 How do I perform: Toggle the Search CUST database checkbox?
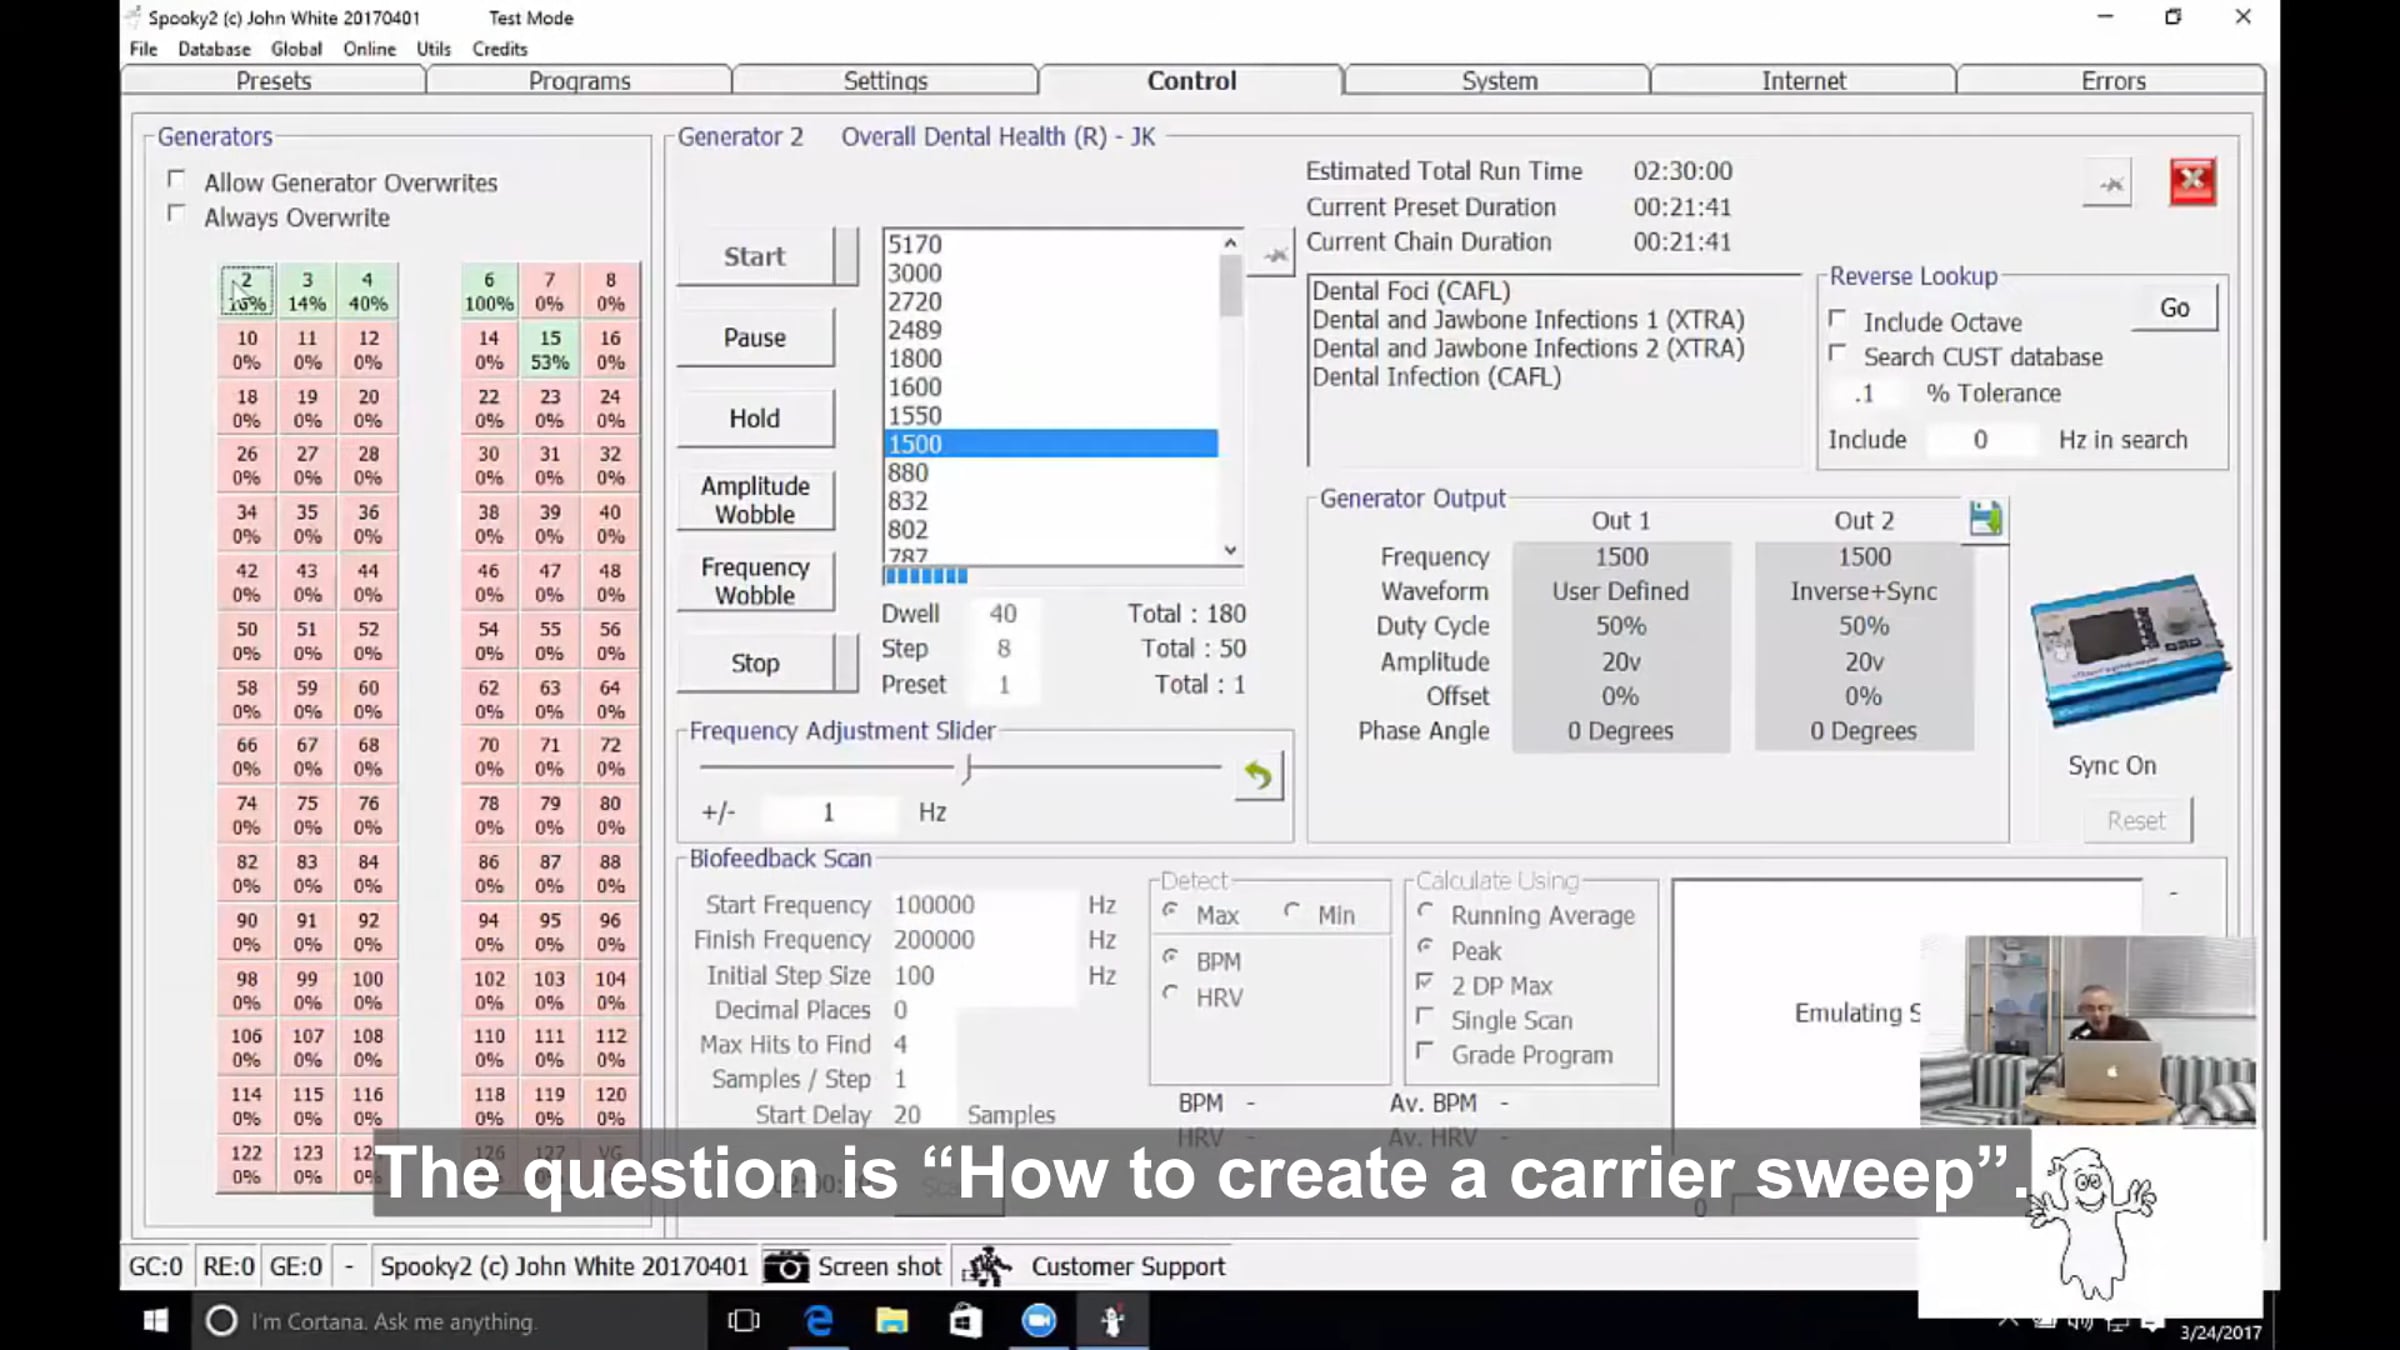(x=1838, y=354)
